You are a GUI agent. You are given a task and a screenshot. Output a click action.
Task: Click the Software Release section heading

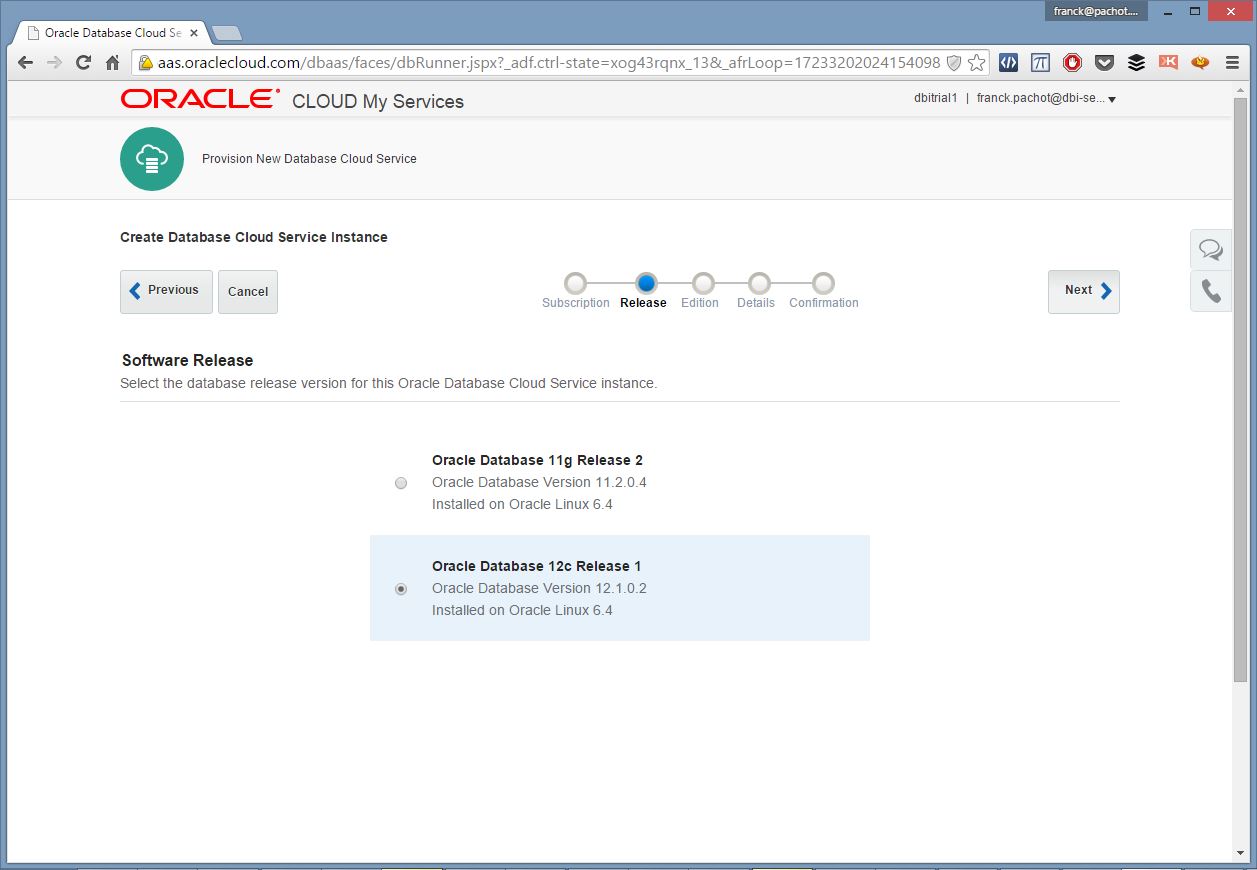(188, 360)
